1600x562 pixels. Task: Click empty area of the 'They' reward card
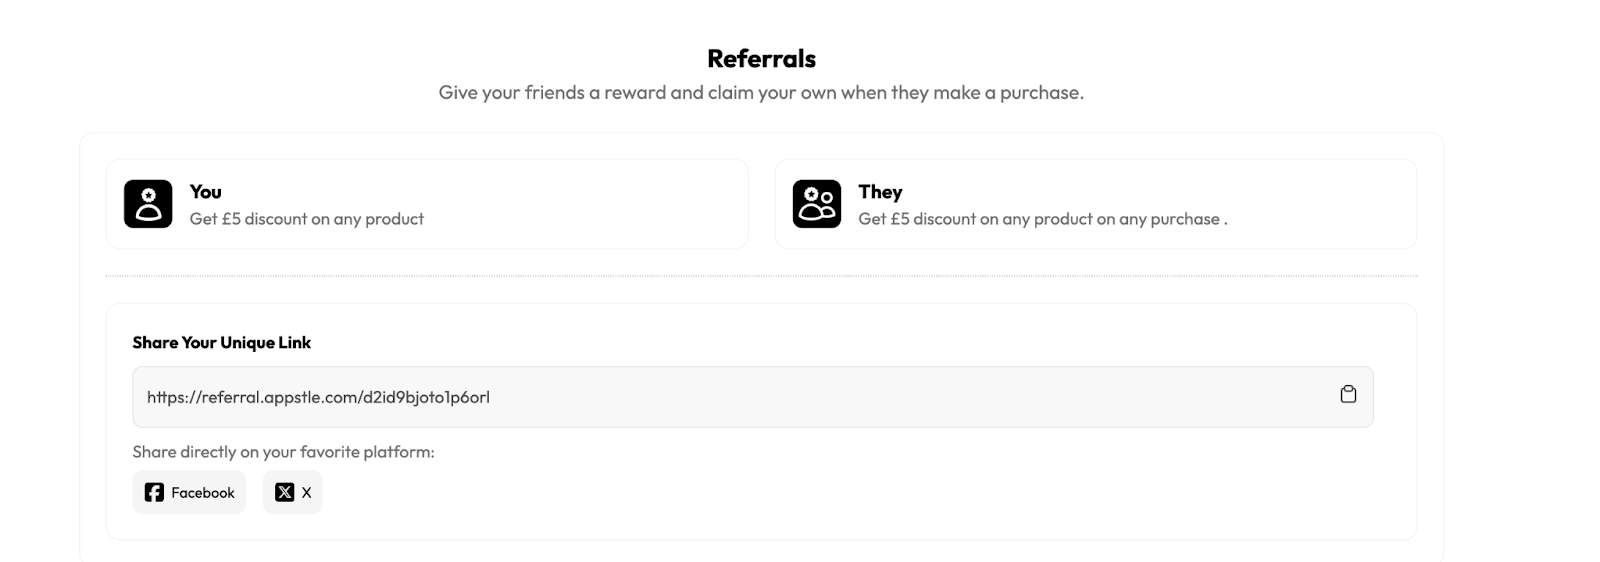click(x=1320, y=195)
